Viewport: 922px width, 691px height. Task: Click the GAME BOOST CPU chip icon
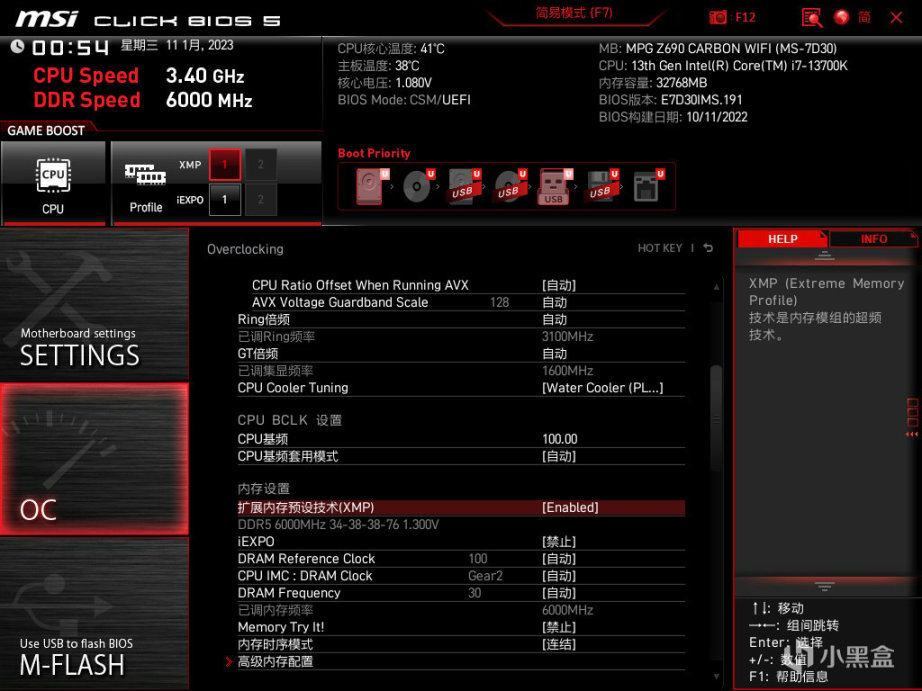[53, 175]
